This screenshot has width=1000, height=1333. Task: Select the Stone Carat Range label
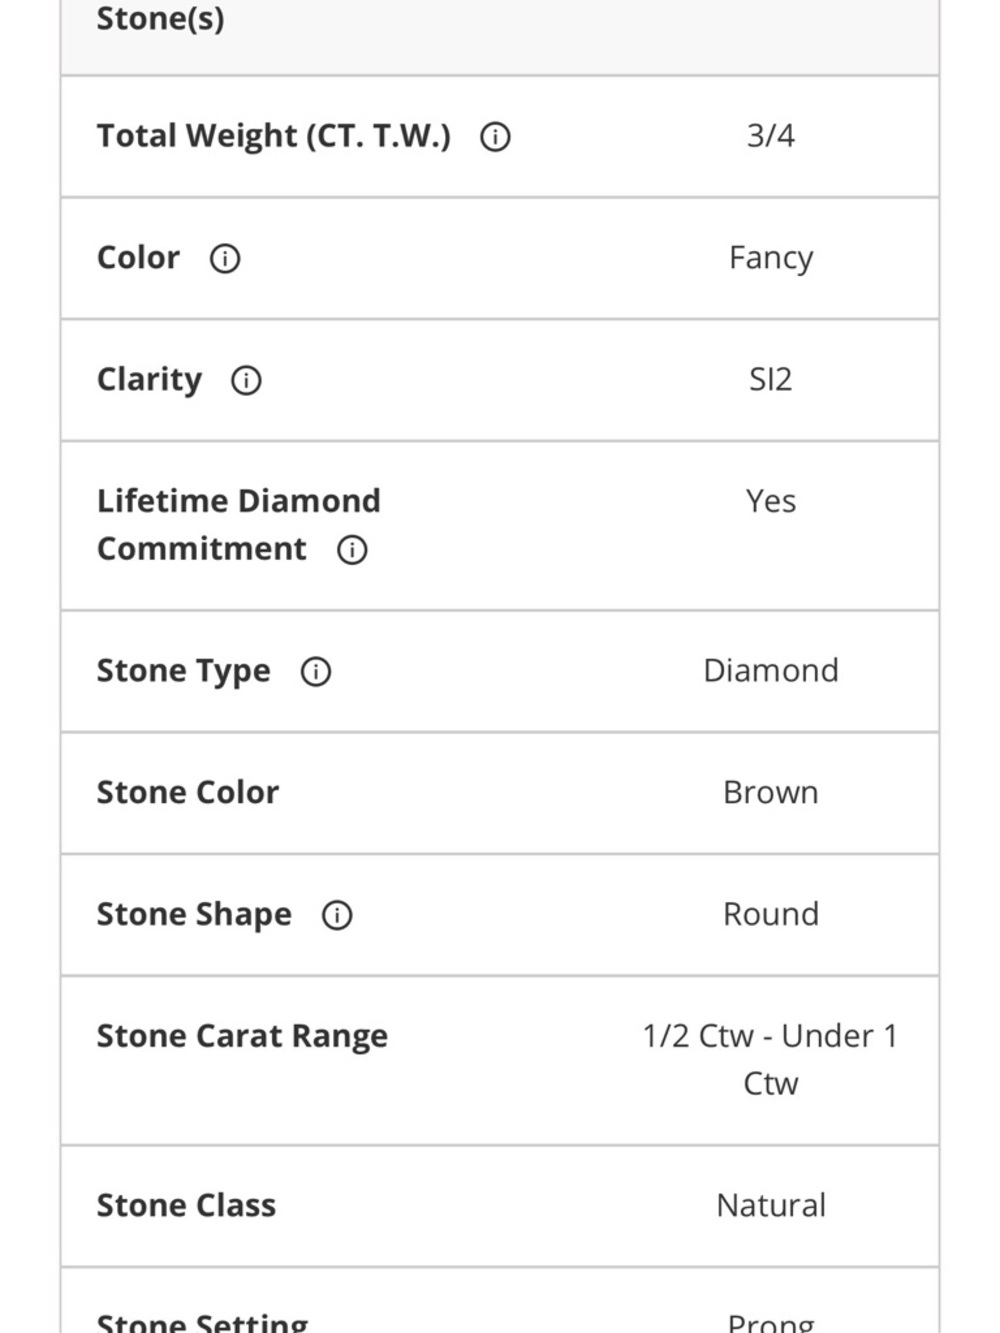(241, 1037)
